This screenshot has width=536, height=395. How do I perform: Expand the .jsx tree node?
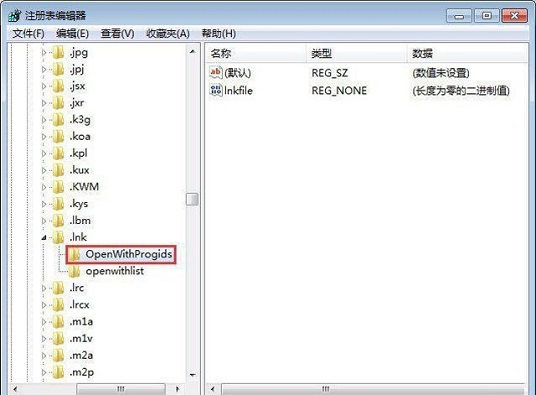click(44, 86)
